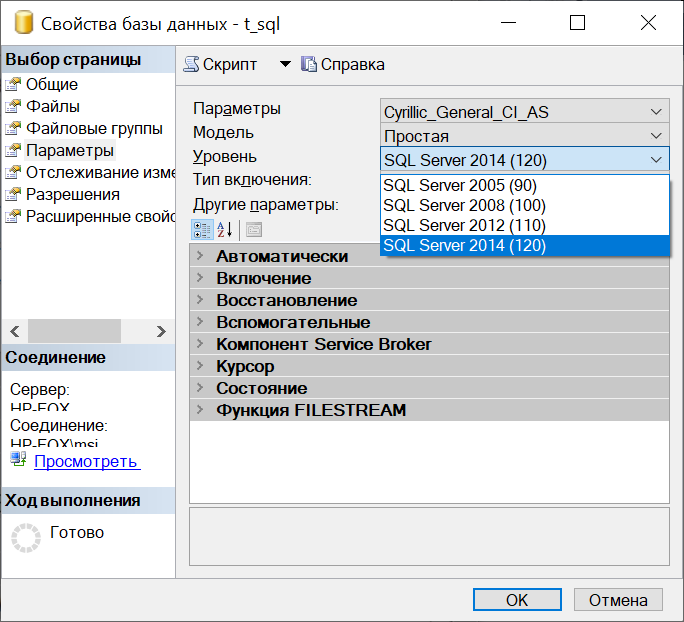This screenshot has height=622, width=684.
Task: Sort properties alphabetically with A-Z icon
Action: coord(225,230)
